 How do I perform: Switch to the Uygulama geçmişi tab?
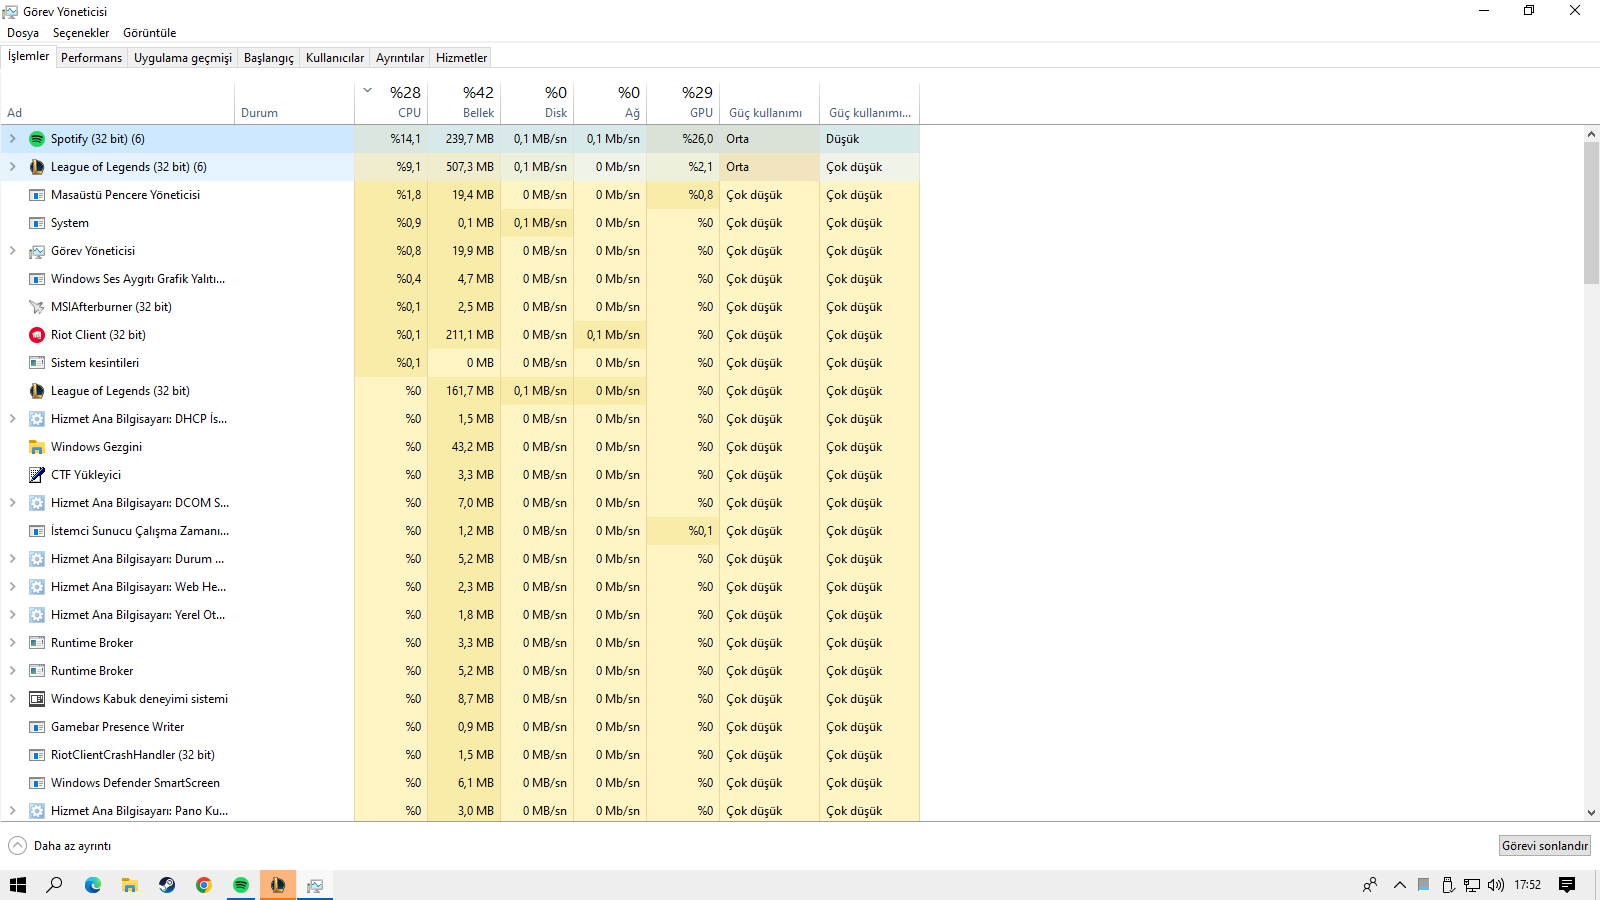183,58
